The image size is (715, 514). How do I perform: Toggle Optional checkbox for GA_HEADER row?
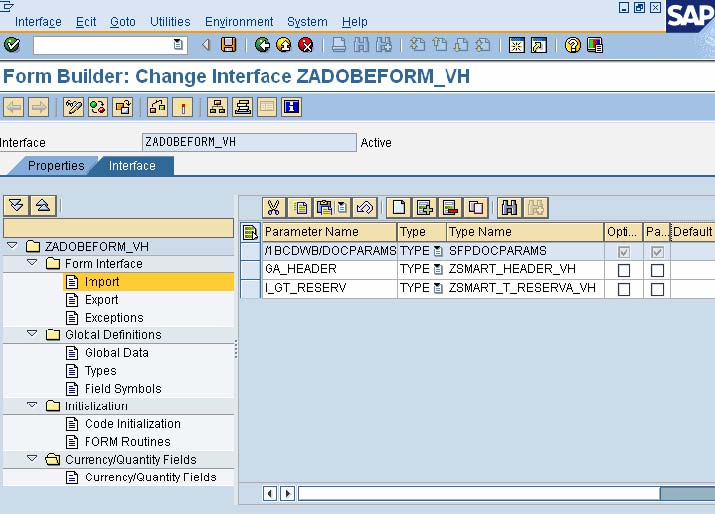624,270
